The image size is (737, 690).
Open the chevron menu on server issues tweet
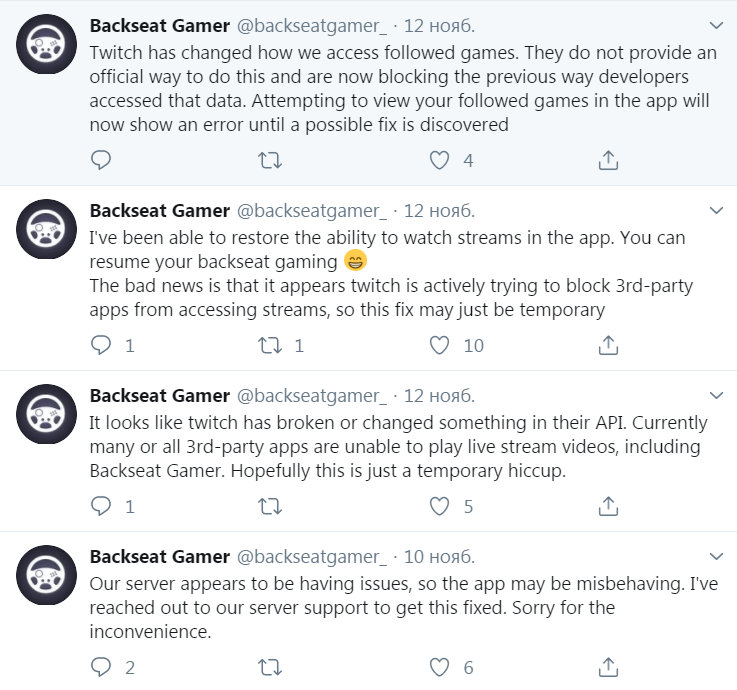click(x=716, y=556)
